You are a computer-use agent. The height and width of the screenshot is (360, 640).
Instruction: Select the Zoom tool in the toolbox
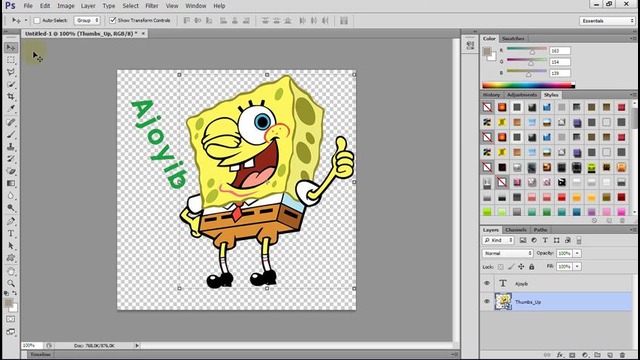pos(11,283)
